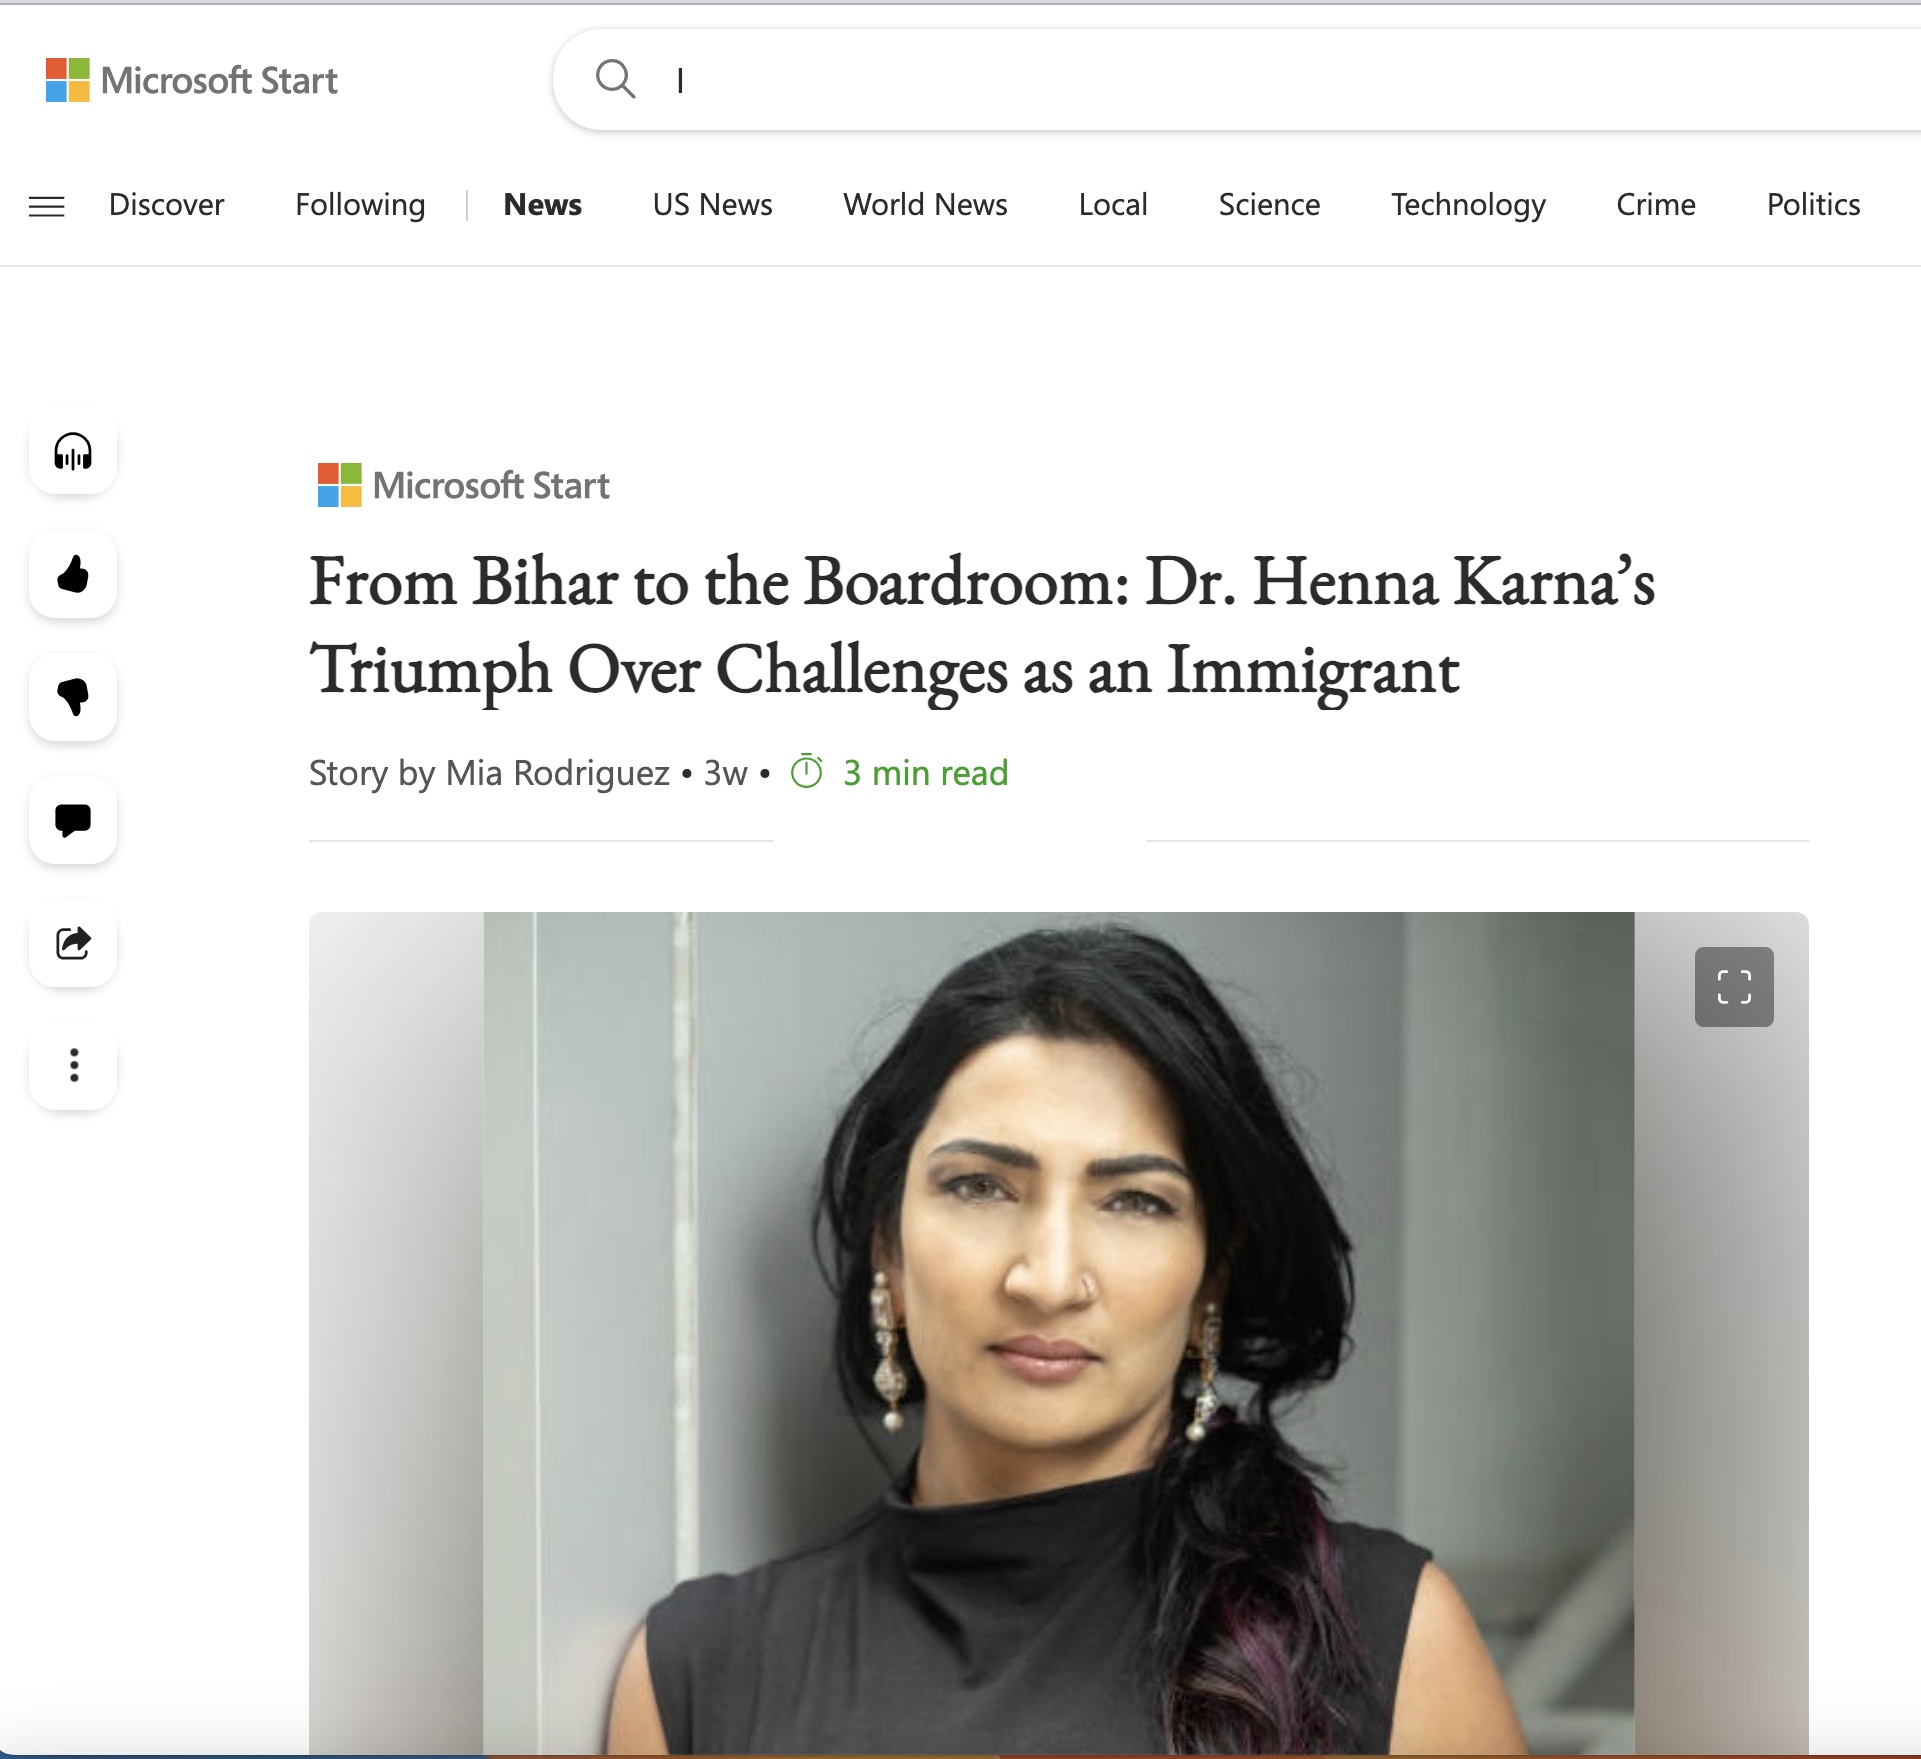1921x1759 pixels.
Task: Open the Technology news category
Action: [1467, 205]
